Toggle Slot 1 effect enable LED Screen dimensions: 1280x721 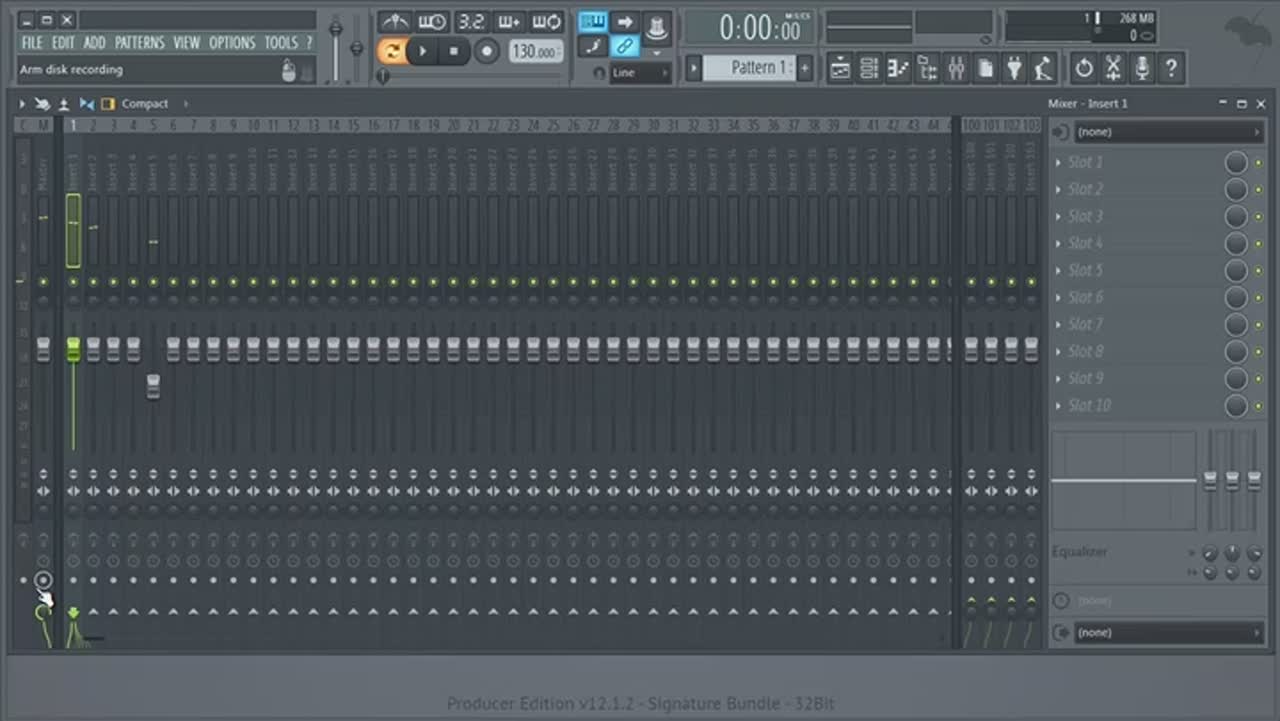click(x=1258, y=163)
